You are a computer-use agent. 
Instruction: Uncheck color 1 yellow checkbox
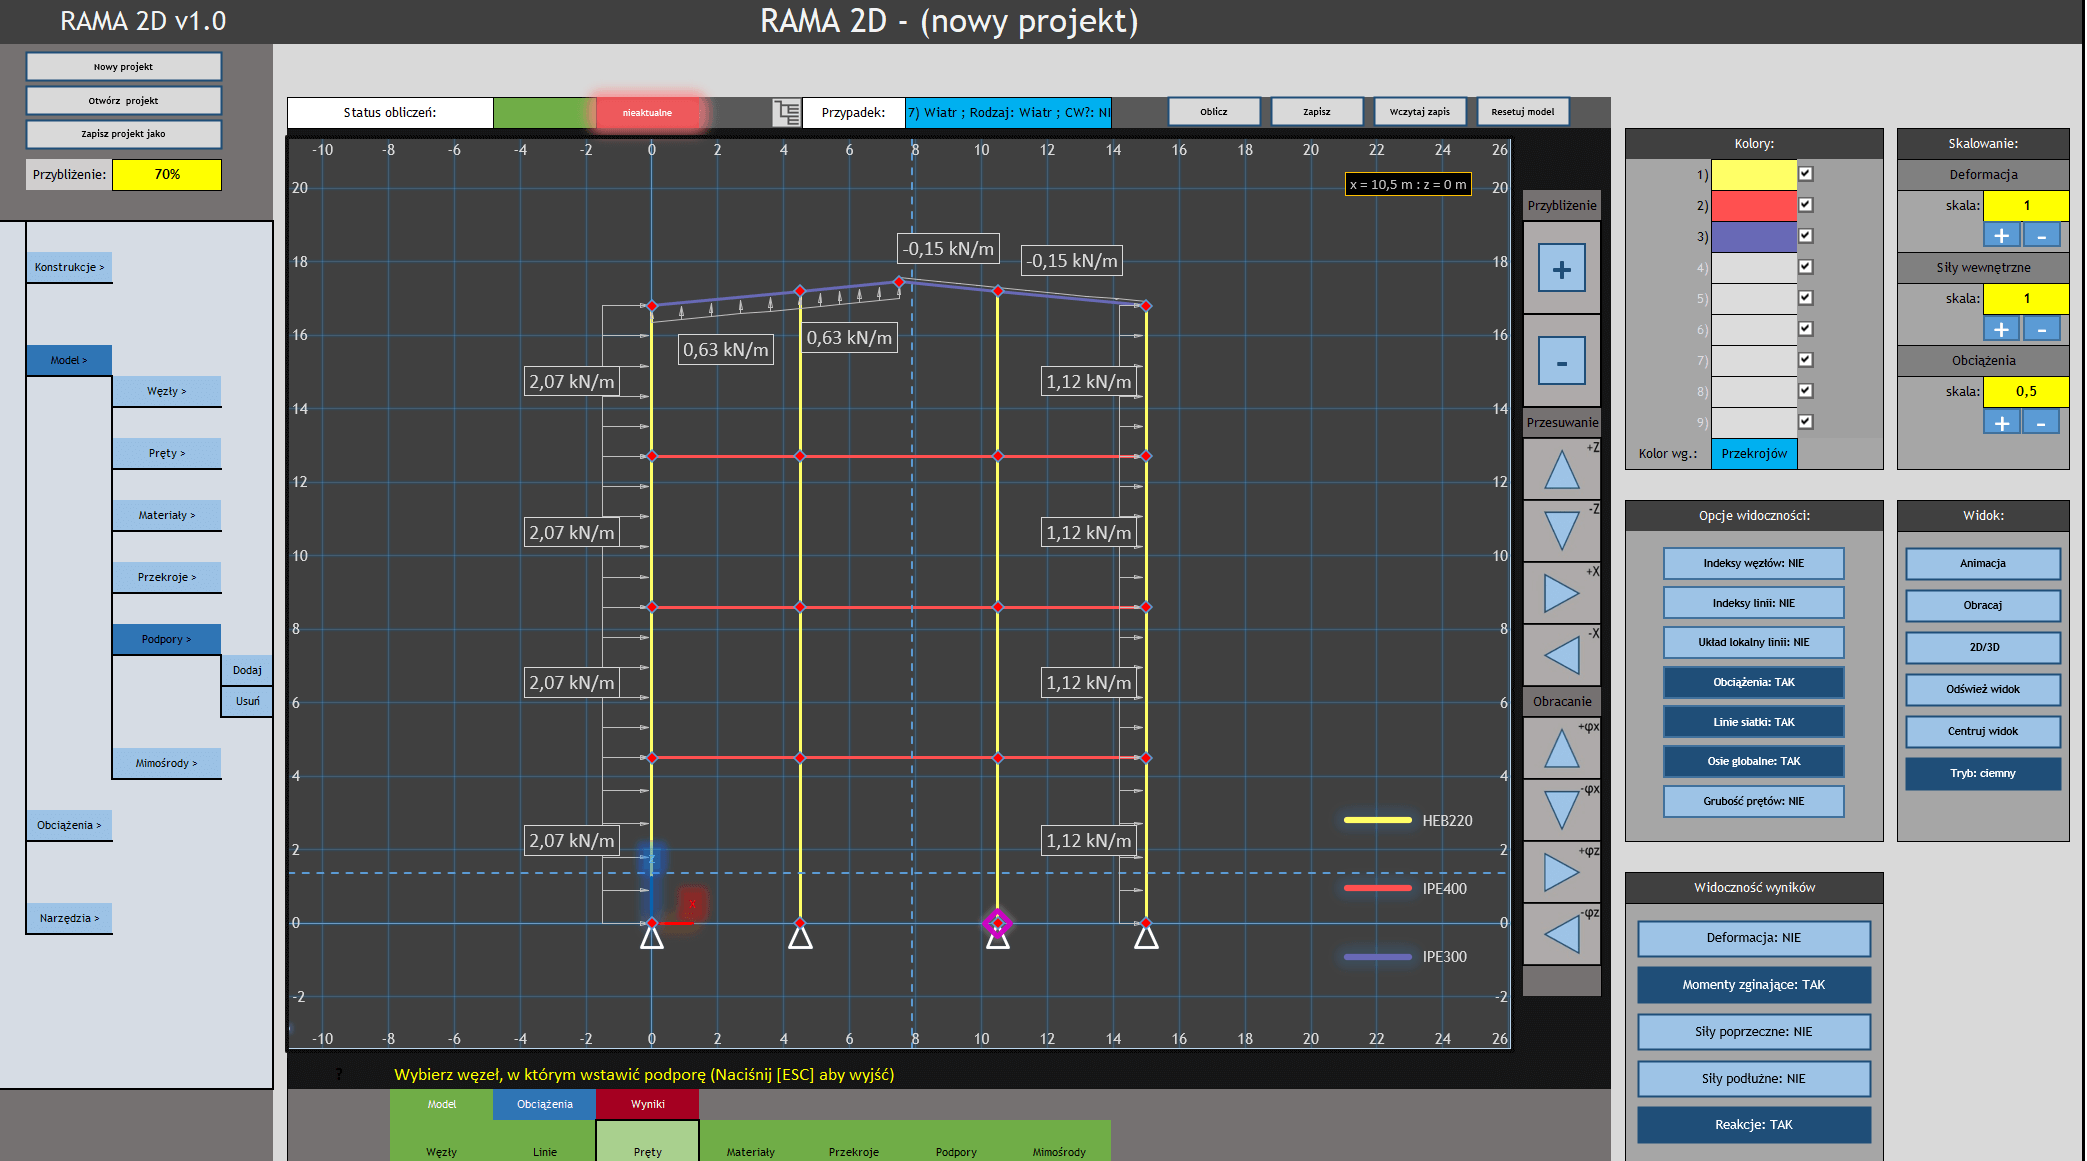tap(1805, 174)
